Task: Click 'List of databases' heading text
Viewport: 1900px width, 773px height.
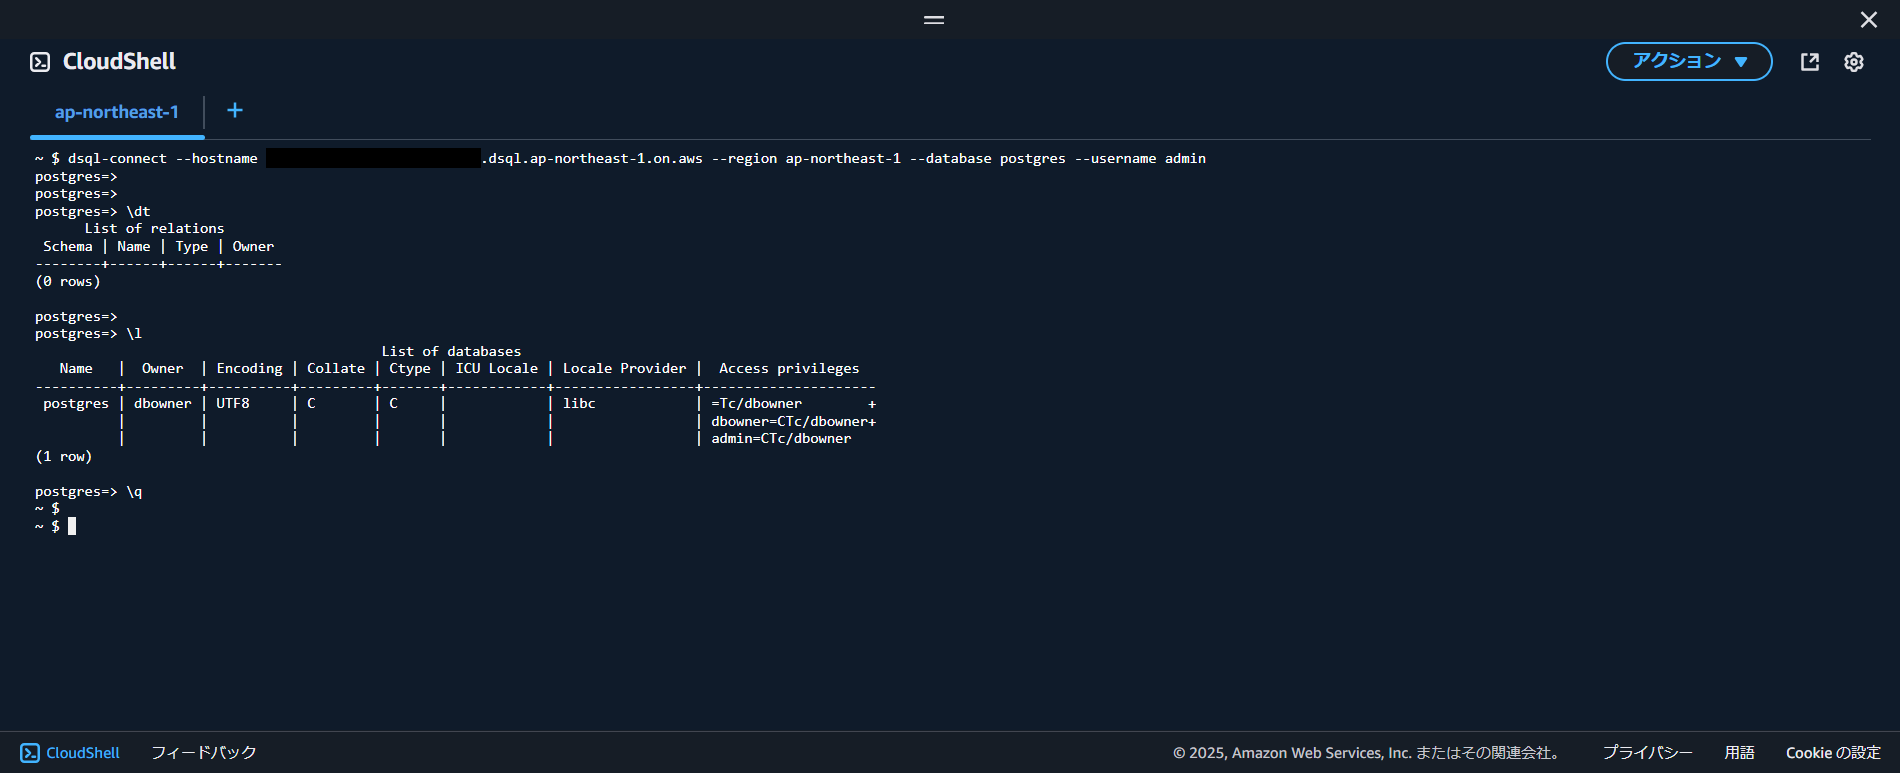Action: click(x=451, y=351)
